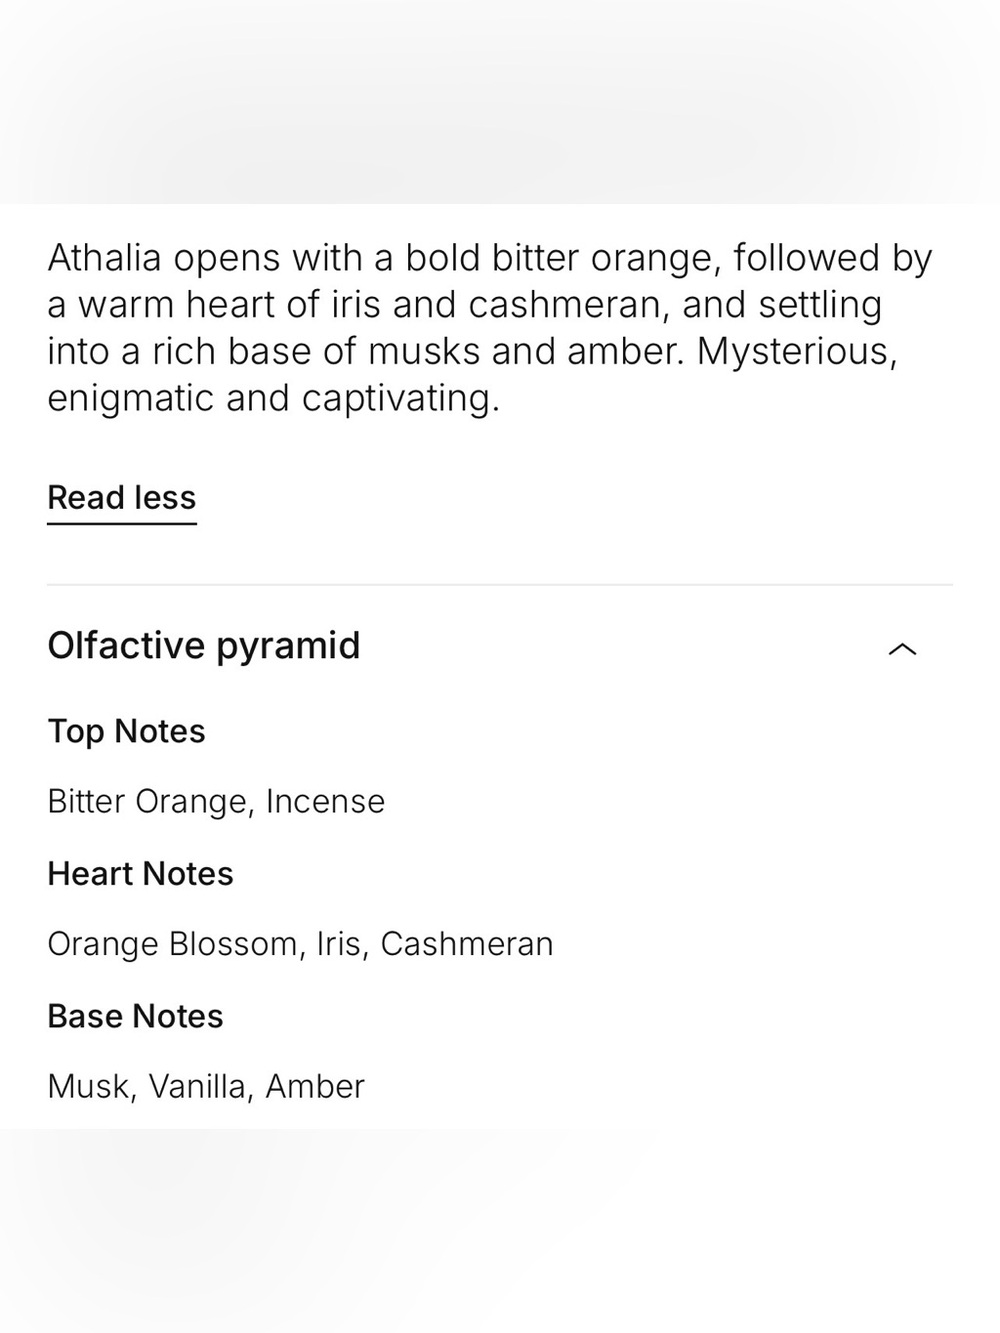Click the Iris note in heart notes list
1000x1333 pixels.
pos(339,944)
